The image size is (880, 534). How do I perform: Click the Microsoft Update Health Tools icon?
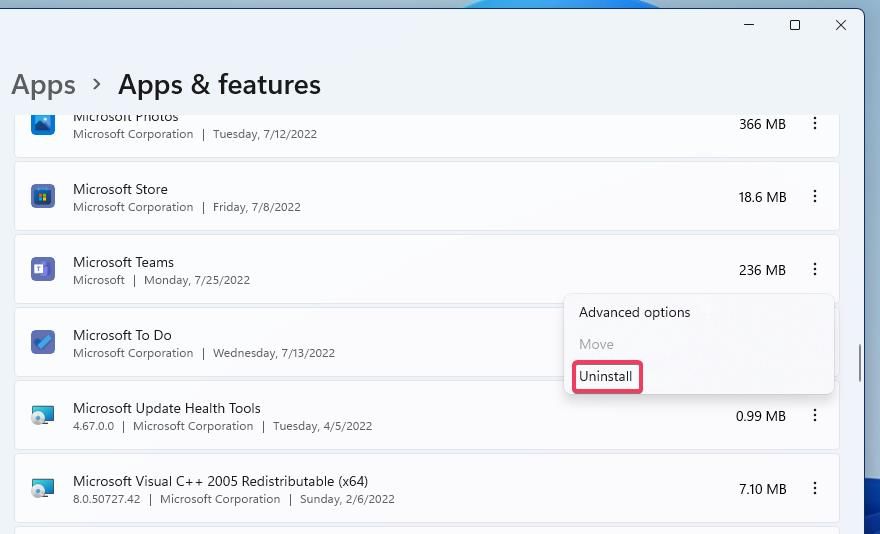(x=43, y=416)
